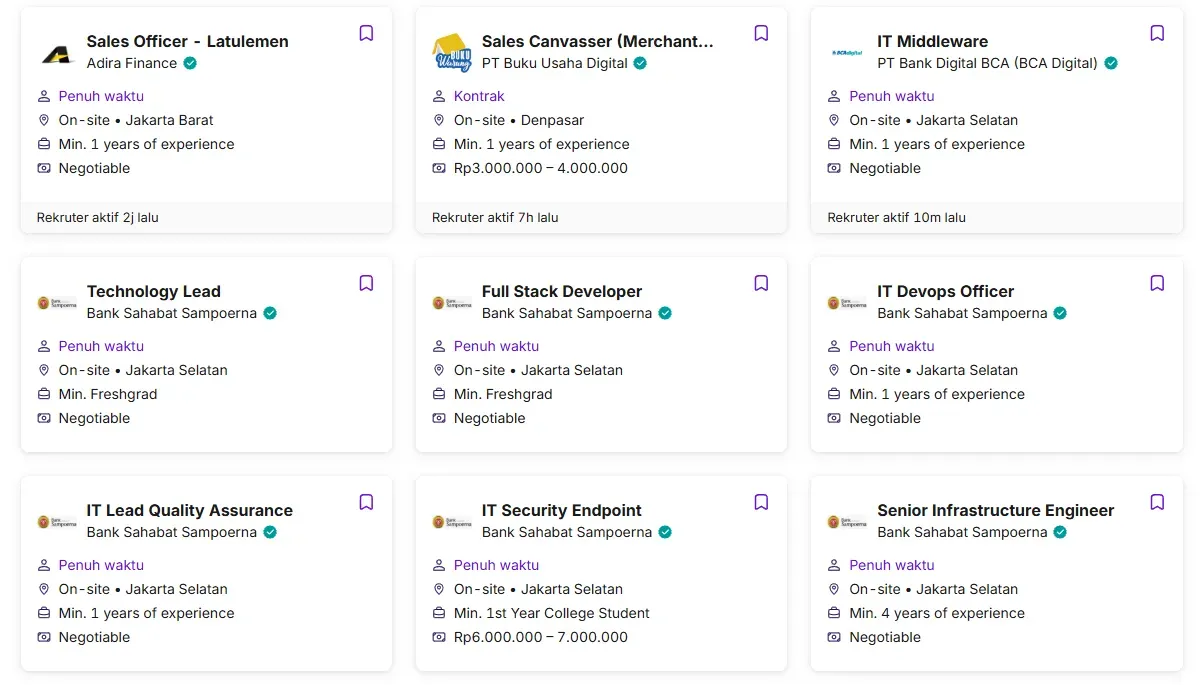Image resolution: width=1200 pixels, height=685 pixels.
Task: Click bookmark icon on Full Stack Developer
Action: coord(761,283)
